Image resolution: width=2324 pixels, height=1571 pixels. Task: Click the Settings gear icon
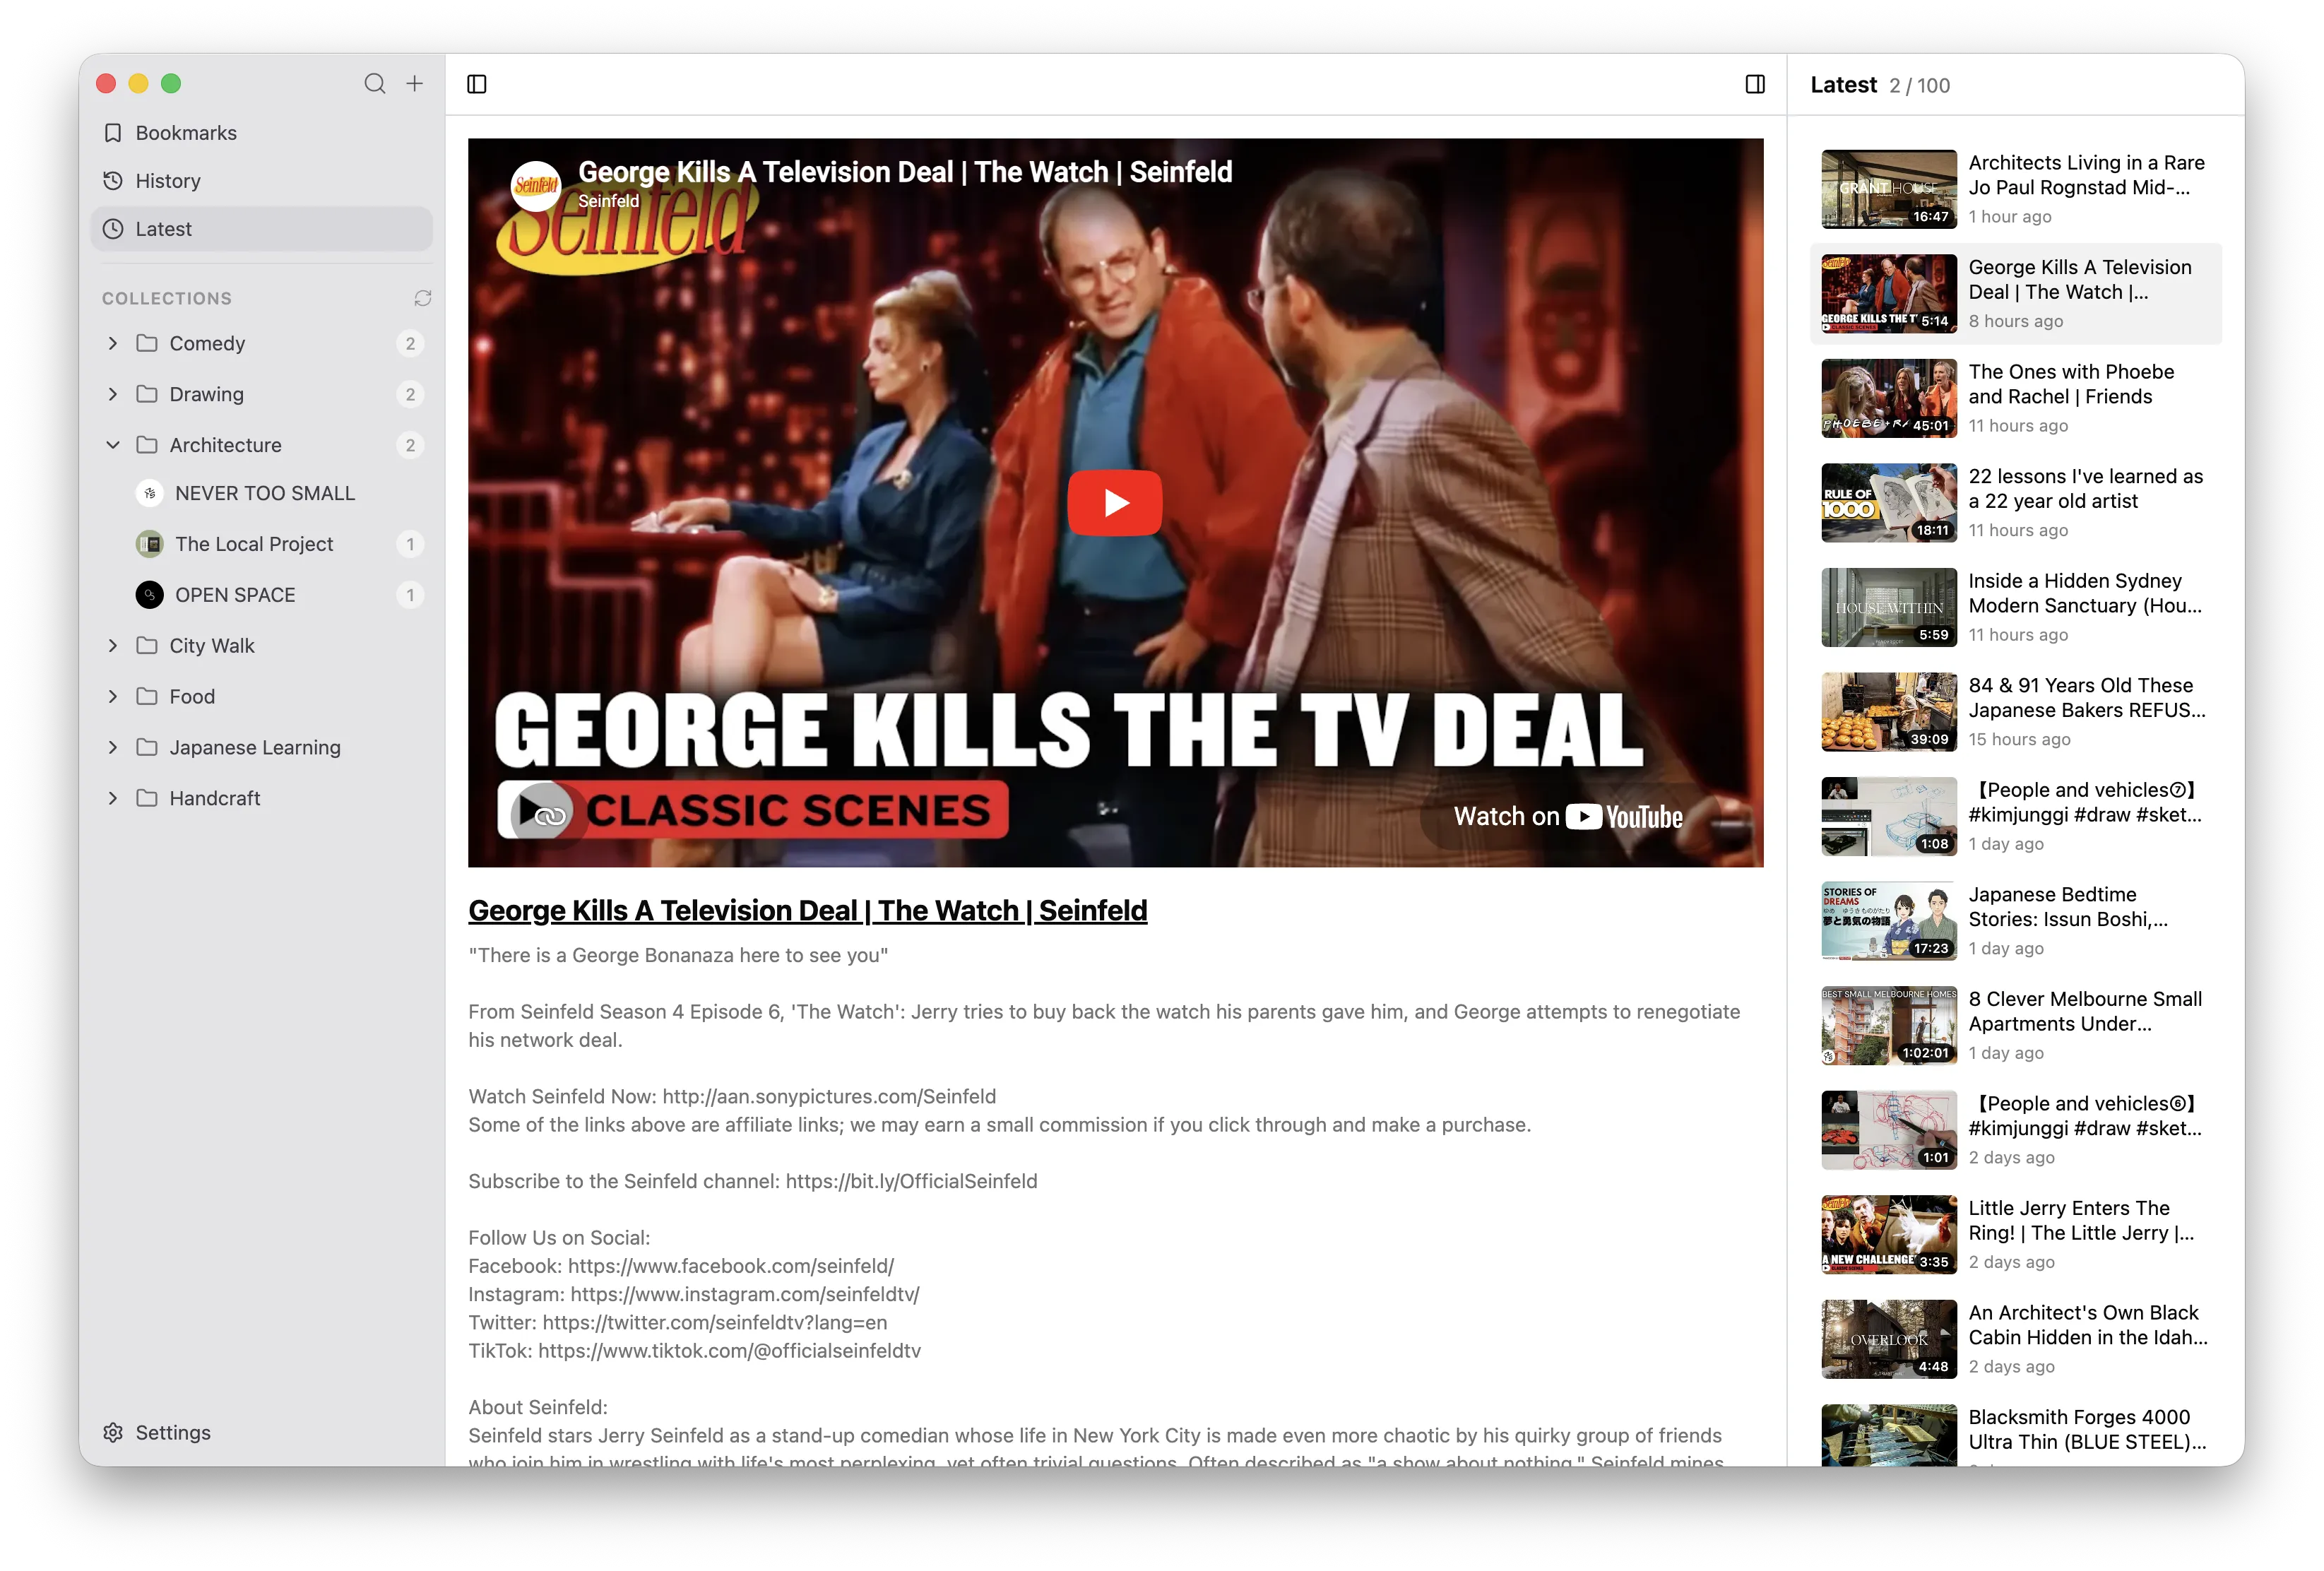[x=113, y=1432]
